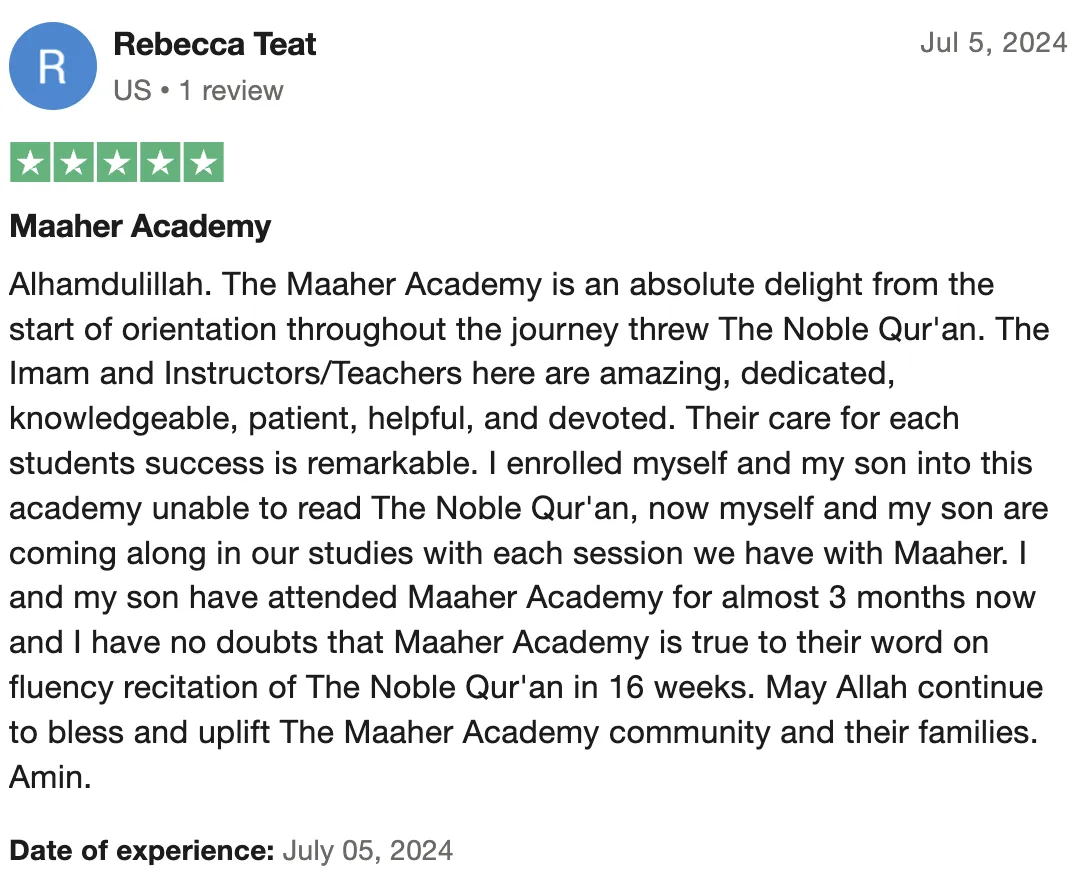Open Rebecca Teat's reviewer profile name

214,44
